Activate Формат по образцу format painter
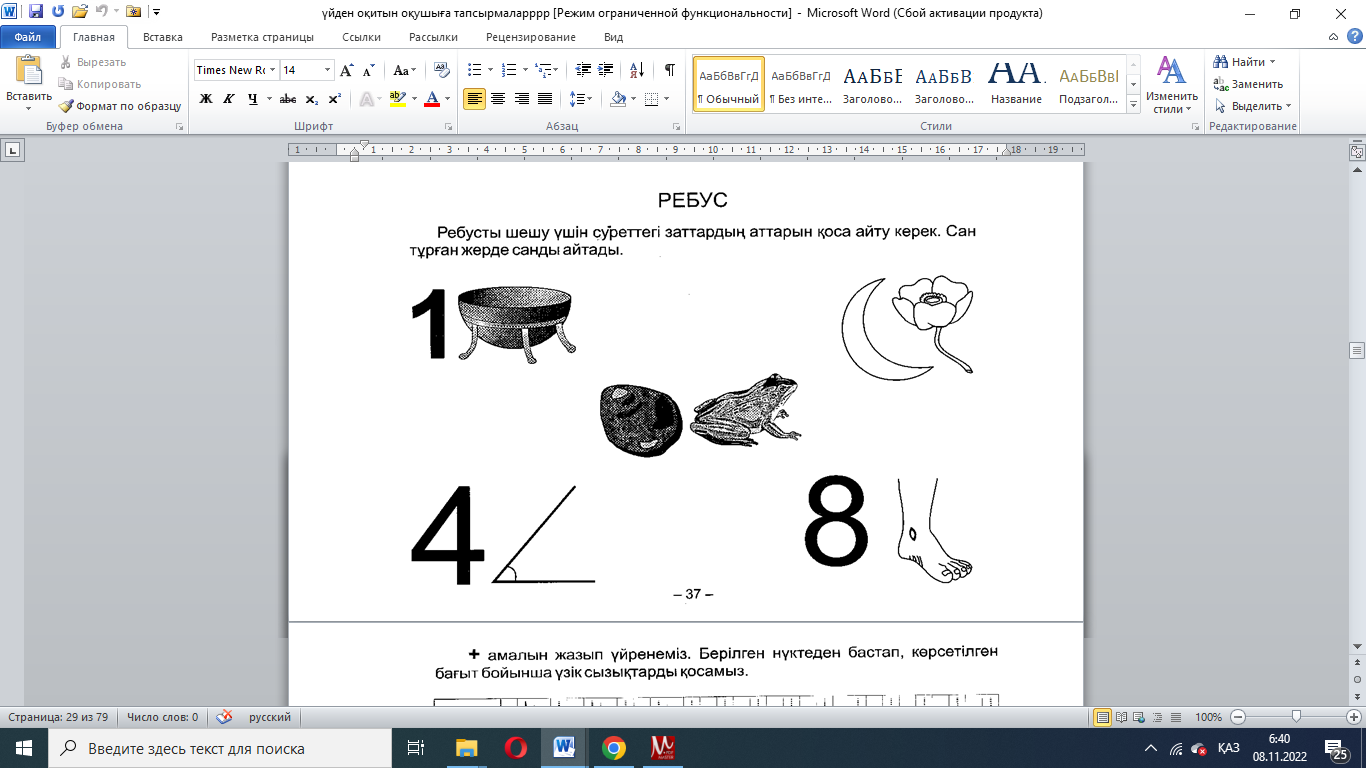Image resolution: width=1366 pixels, height=768 pixels. coord(119,106)
